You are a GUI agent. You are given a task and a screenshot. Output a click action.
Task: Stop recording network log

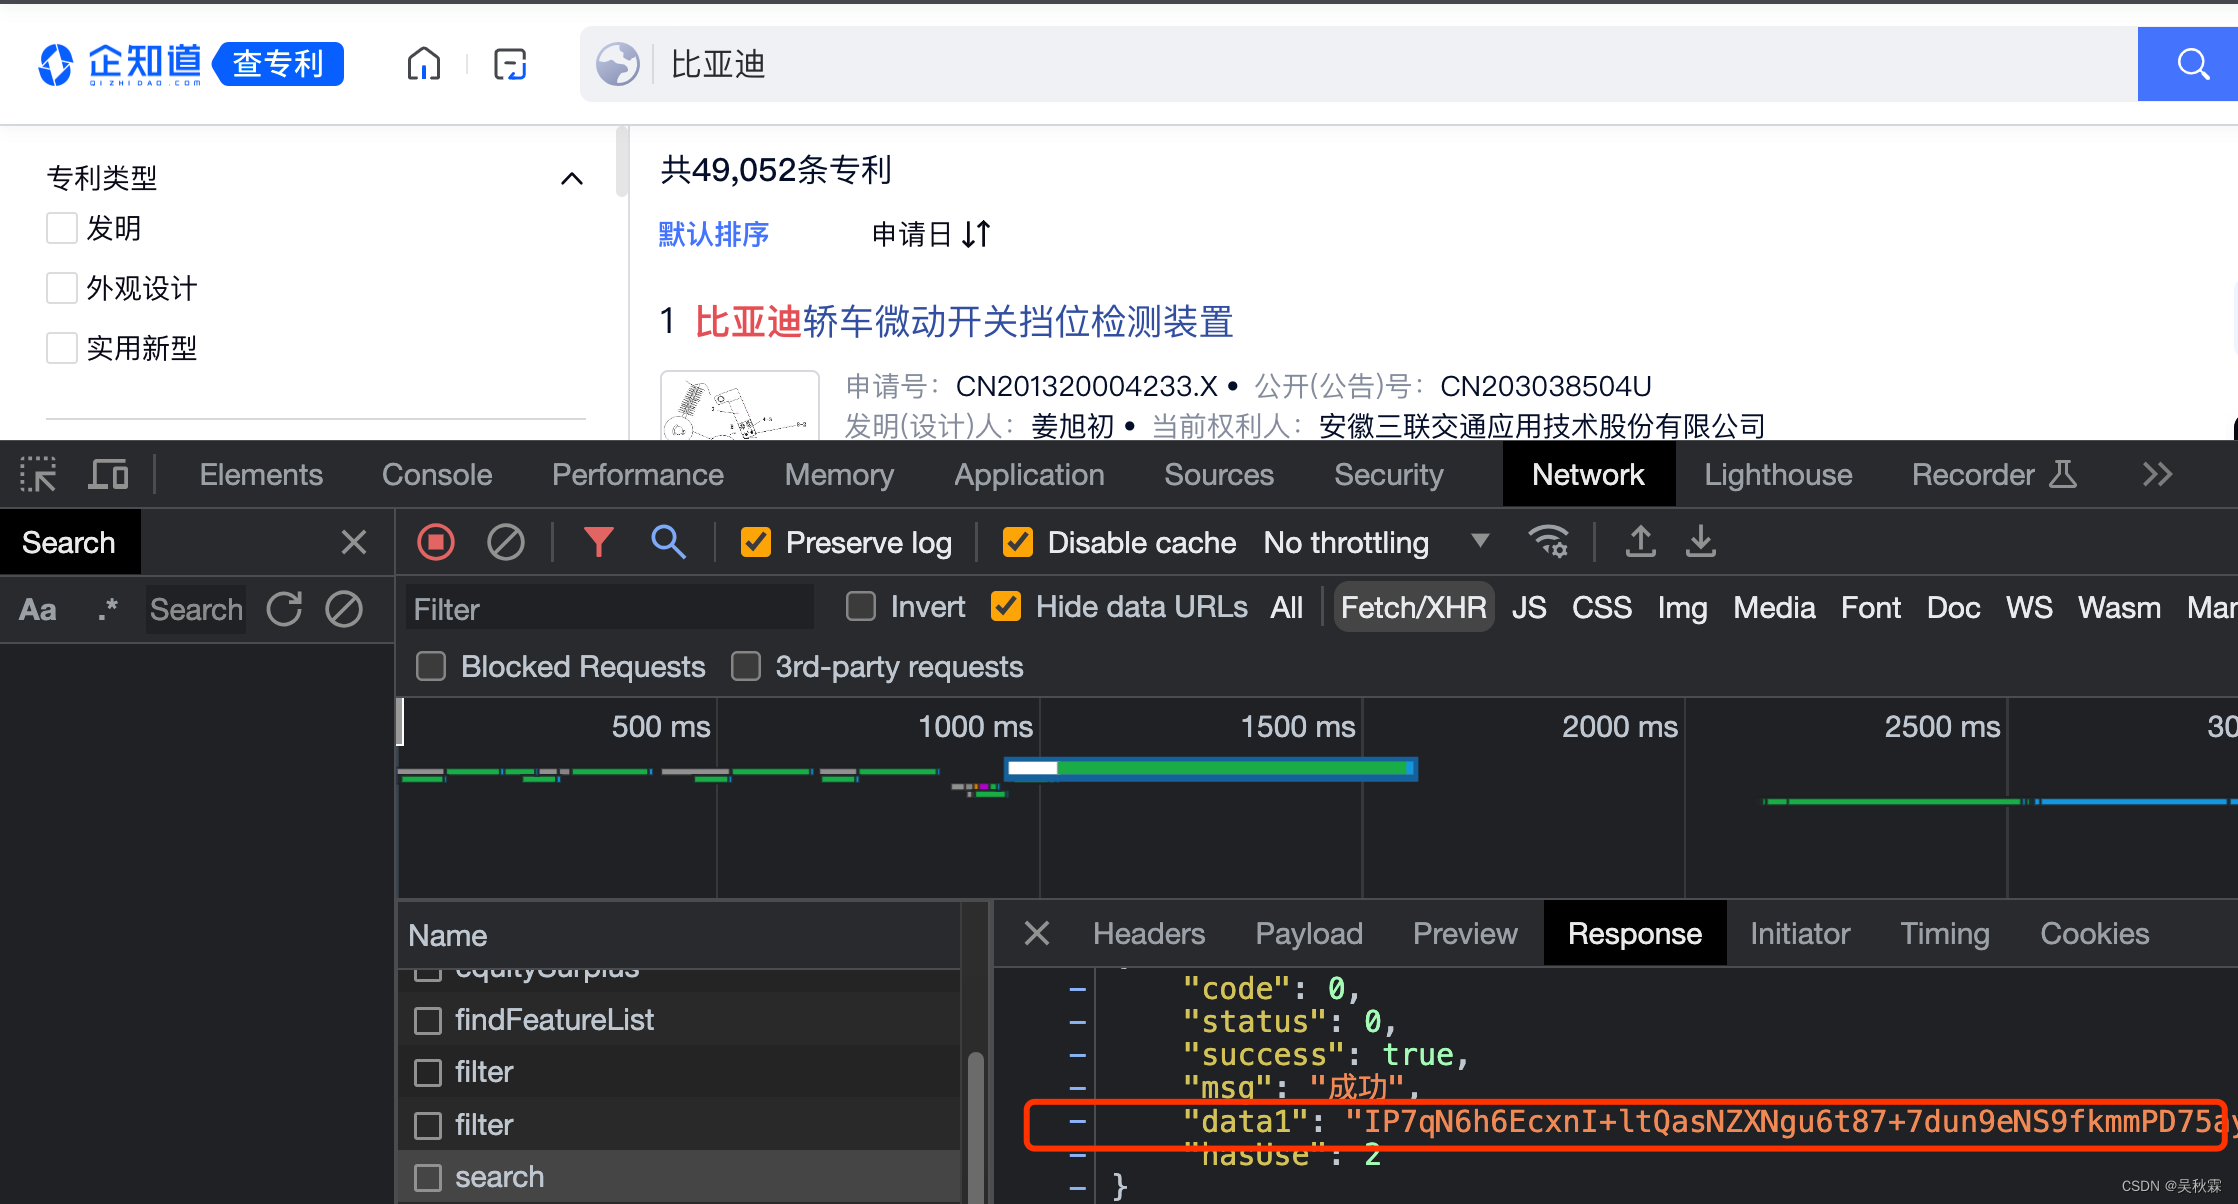pyautogui.click(x=436, y=542)
